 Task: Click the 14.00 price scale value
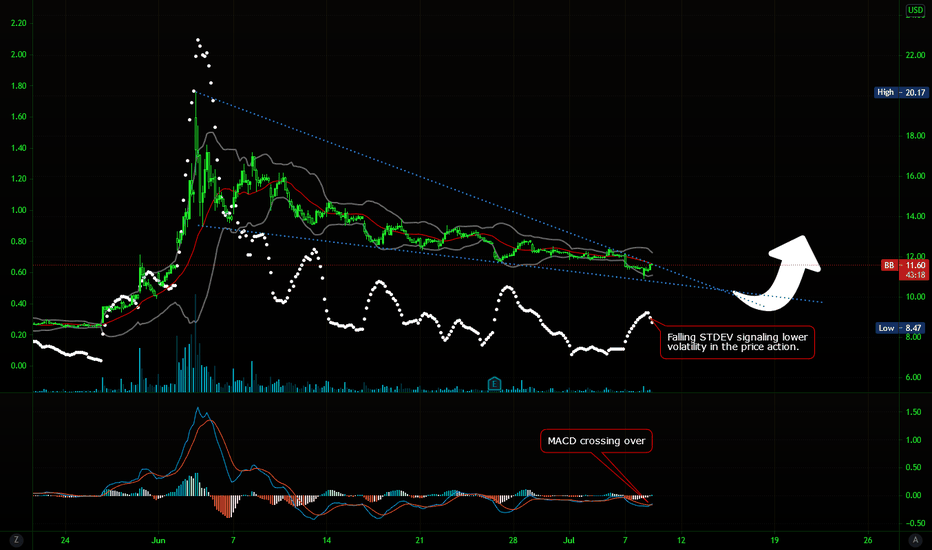915,216
